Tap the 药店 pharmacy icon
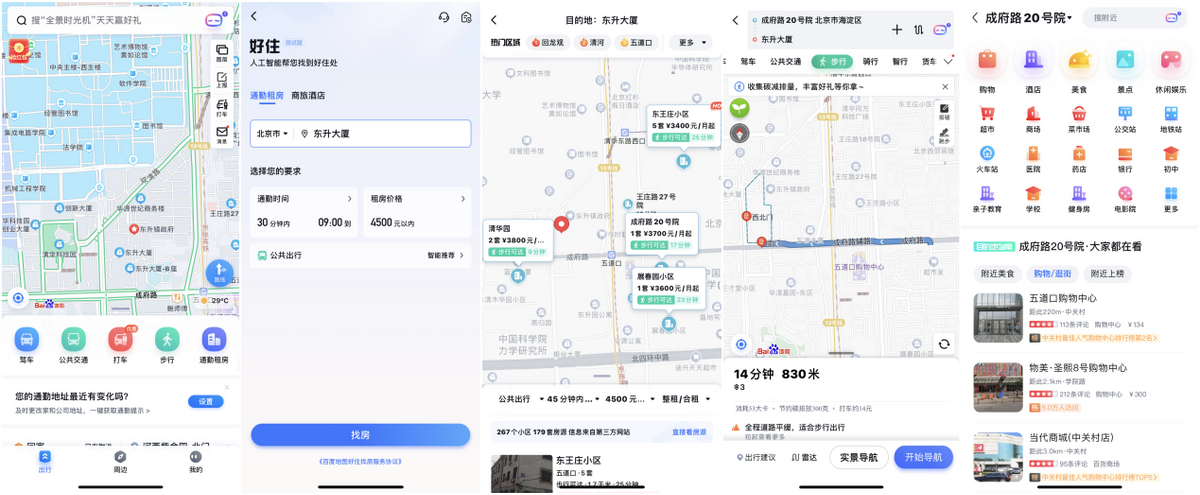This screenshot has width=1200, height=495. point(1079,160)
